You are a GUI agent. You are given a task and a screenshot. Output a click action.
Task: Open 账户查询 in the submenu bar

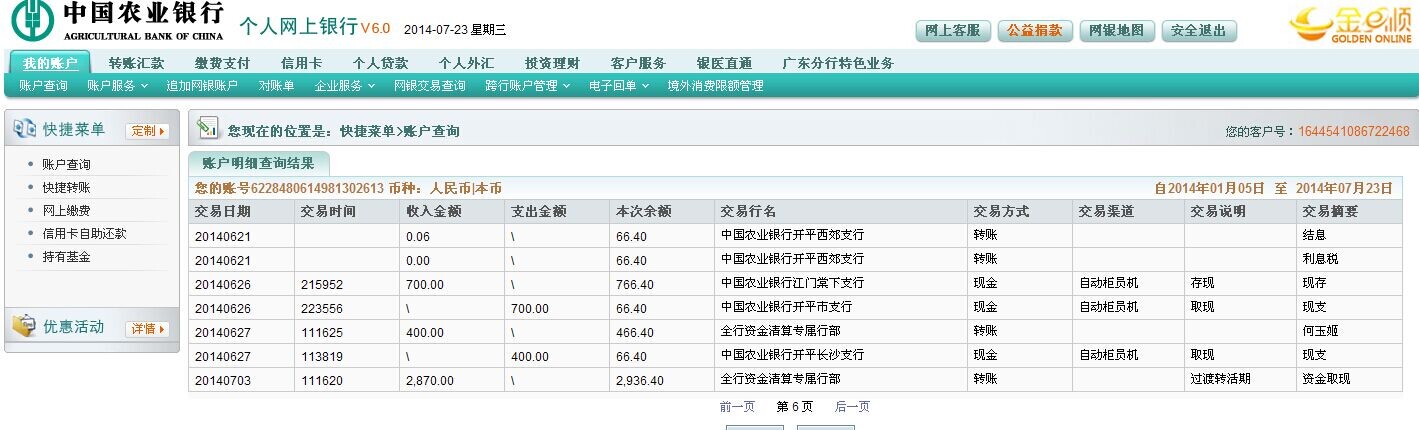(x=43, y=86)
